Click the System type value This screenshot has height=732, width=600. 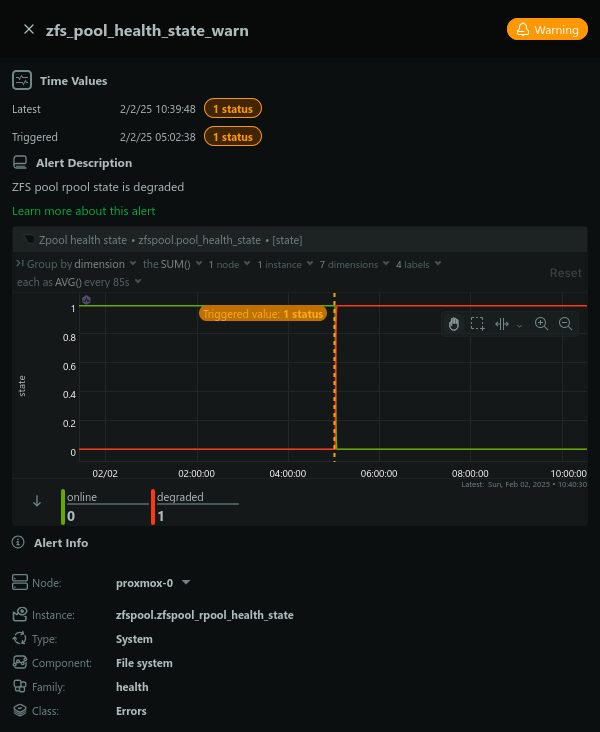click(134, 639)
